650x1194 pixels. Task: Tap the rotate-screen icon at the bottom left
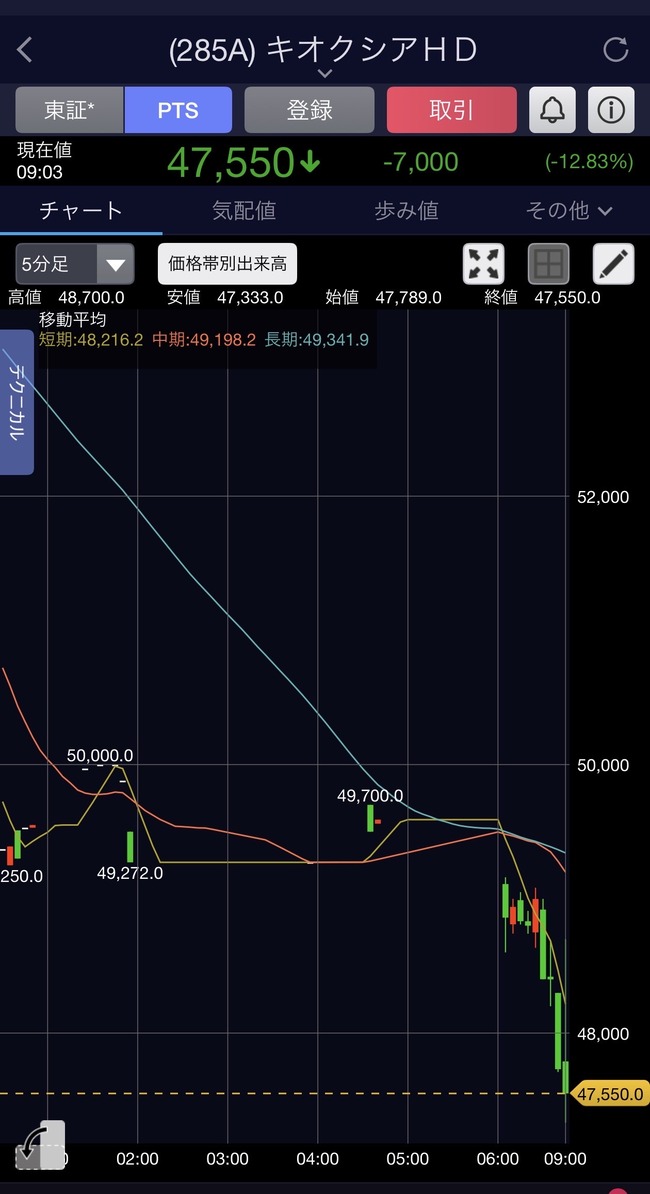click(40, 1145)
